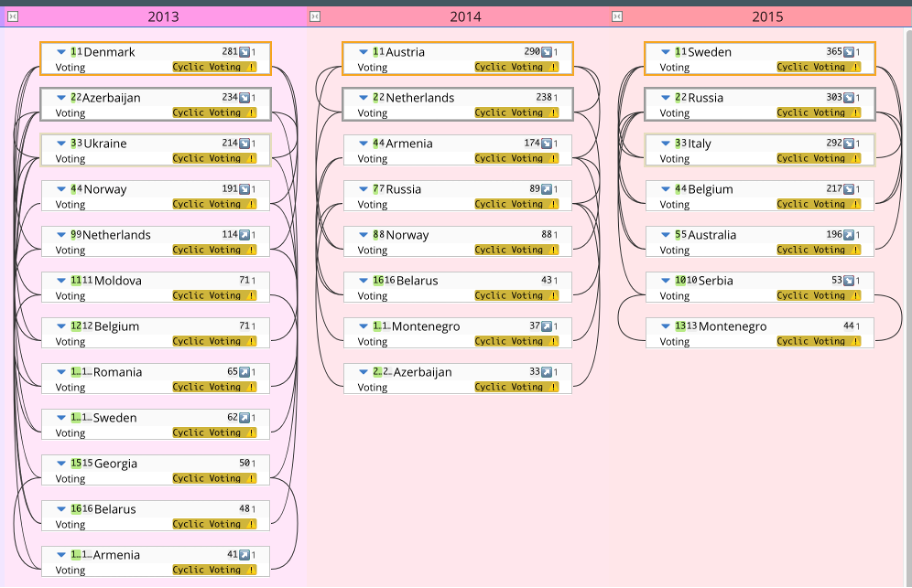Click the trend arrow icon beside Norway's 191 score
912x588 pixels.
tap(244, 189)
